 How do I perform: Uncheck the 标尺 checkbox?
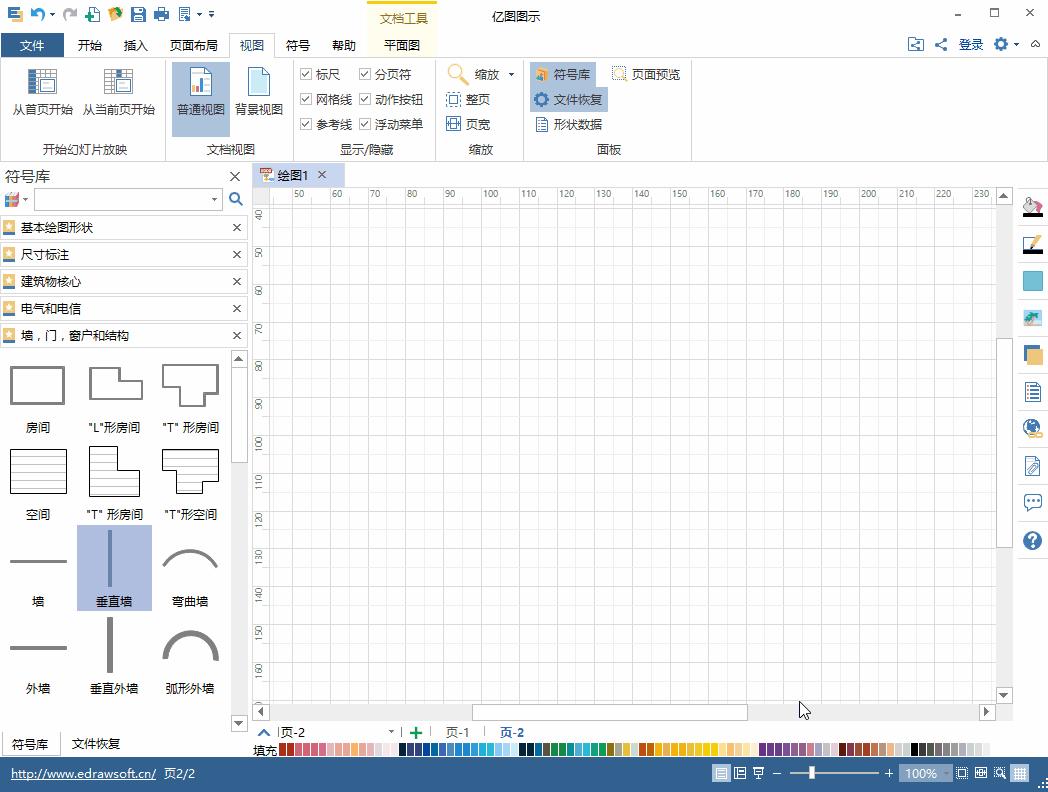point(305,74)
